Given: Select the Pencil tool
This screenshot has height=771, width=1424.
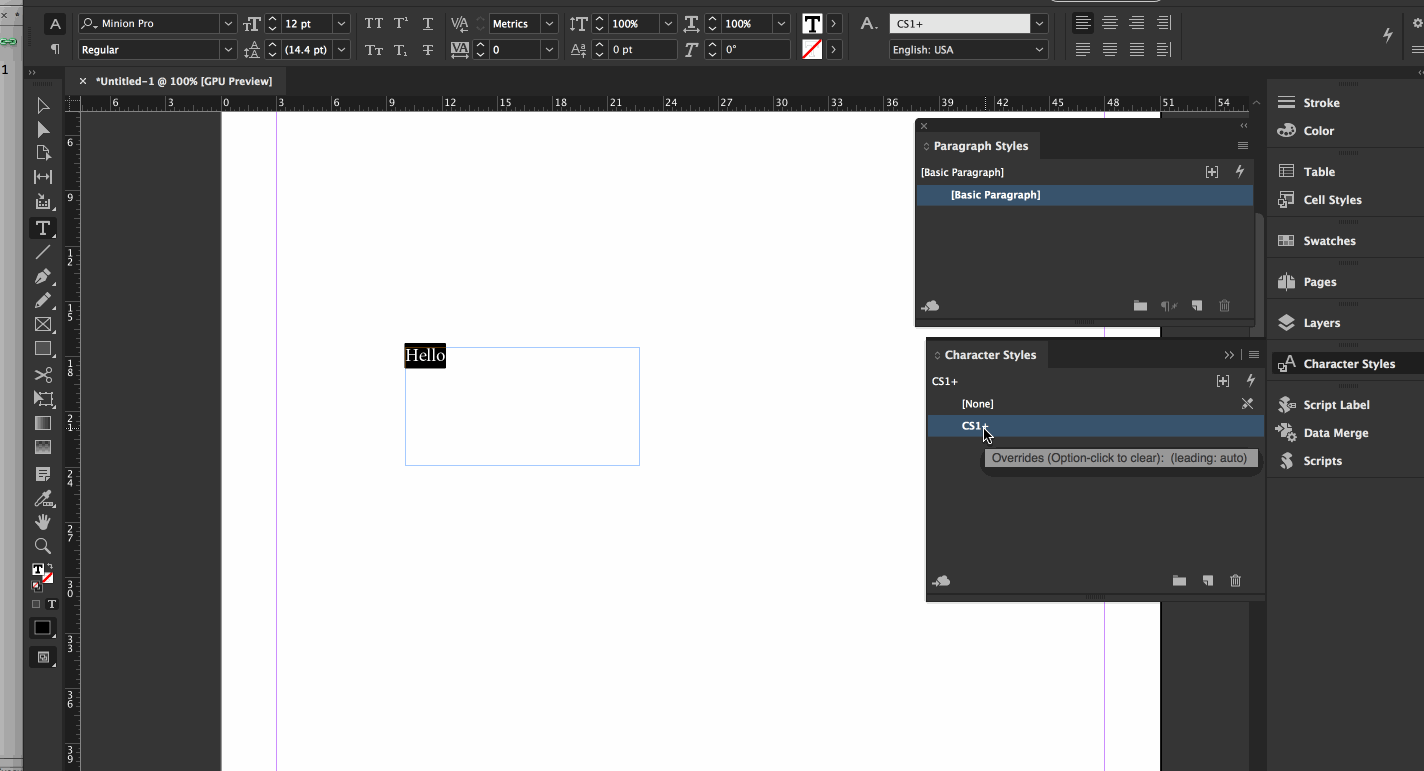Looking at the screenshot, I should [x=43, y=300].
